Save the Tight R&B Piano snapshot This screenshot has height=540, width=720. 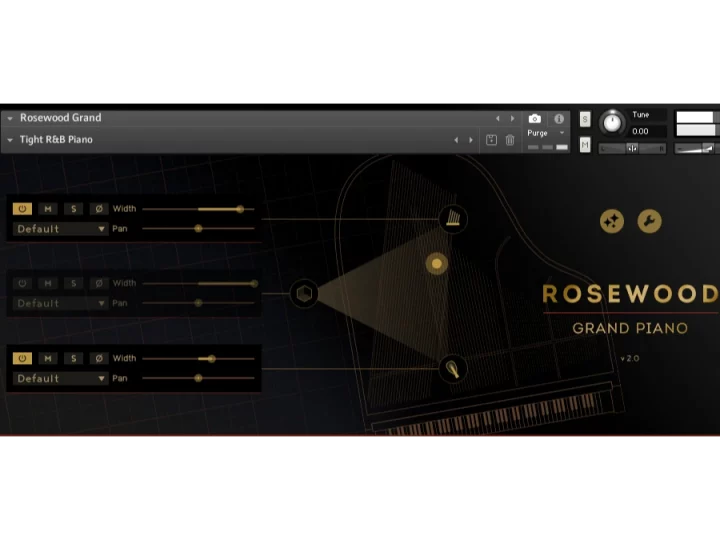[491, 140]
